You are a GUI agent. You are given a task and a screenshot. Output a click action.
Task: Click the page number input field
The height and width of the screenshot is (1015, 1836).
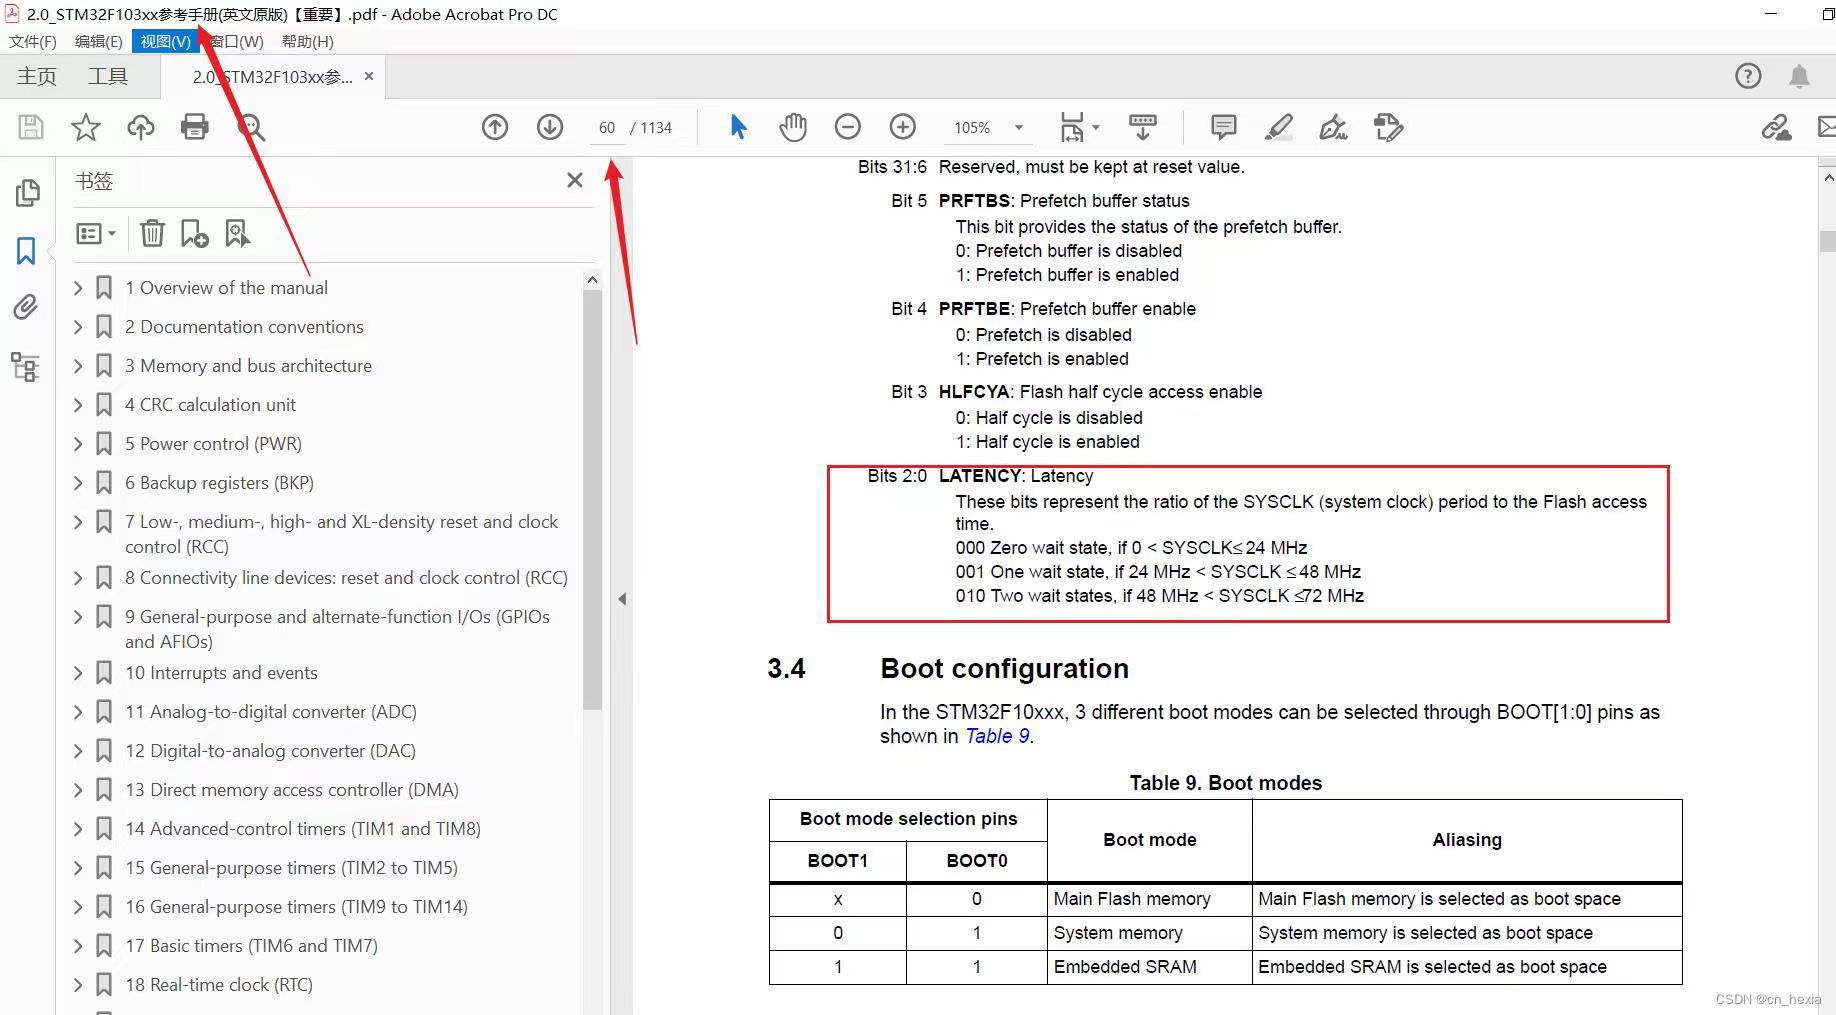(607, 127)
